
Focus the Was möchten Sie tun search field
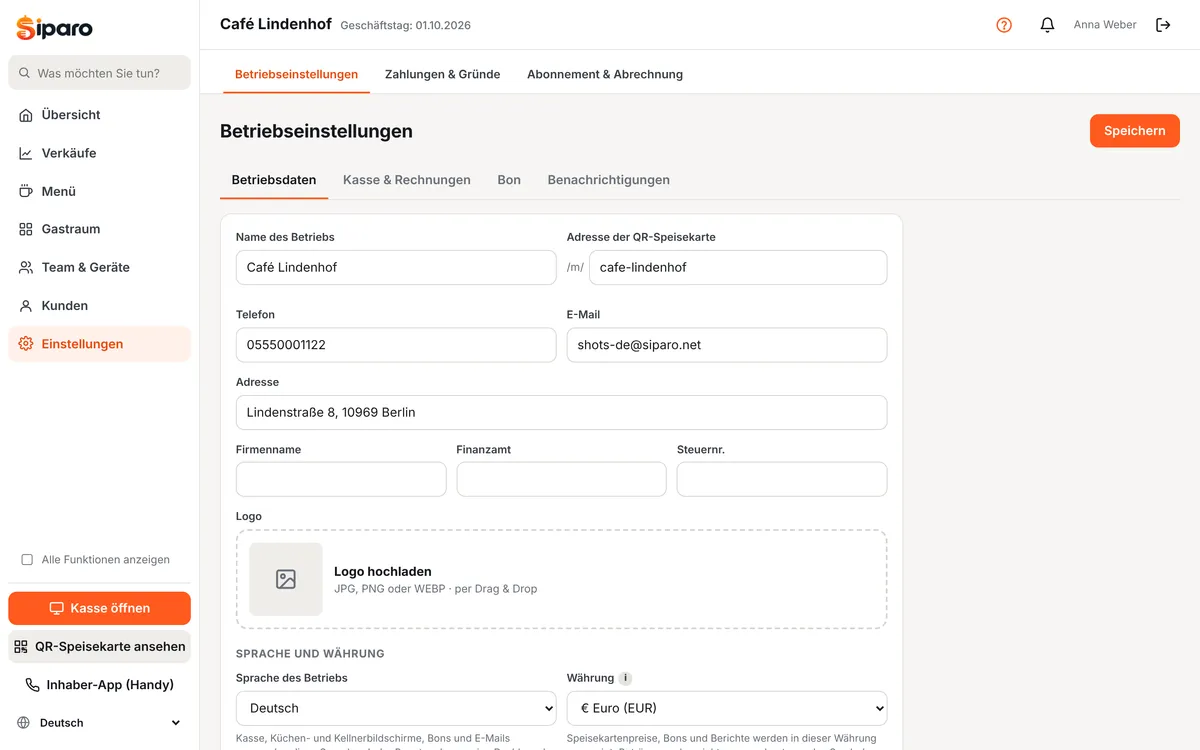99,73
